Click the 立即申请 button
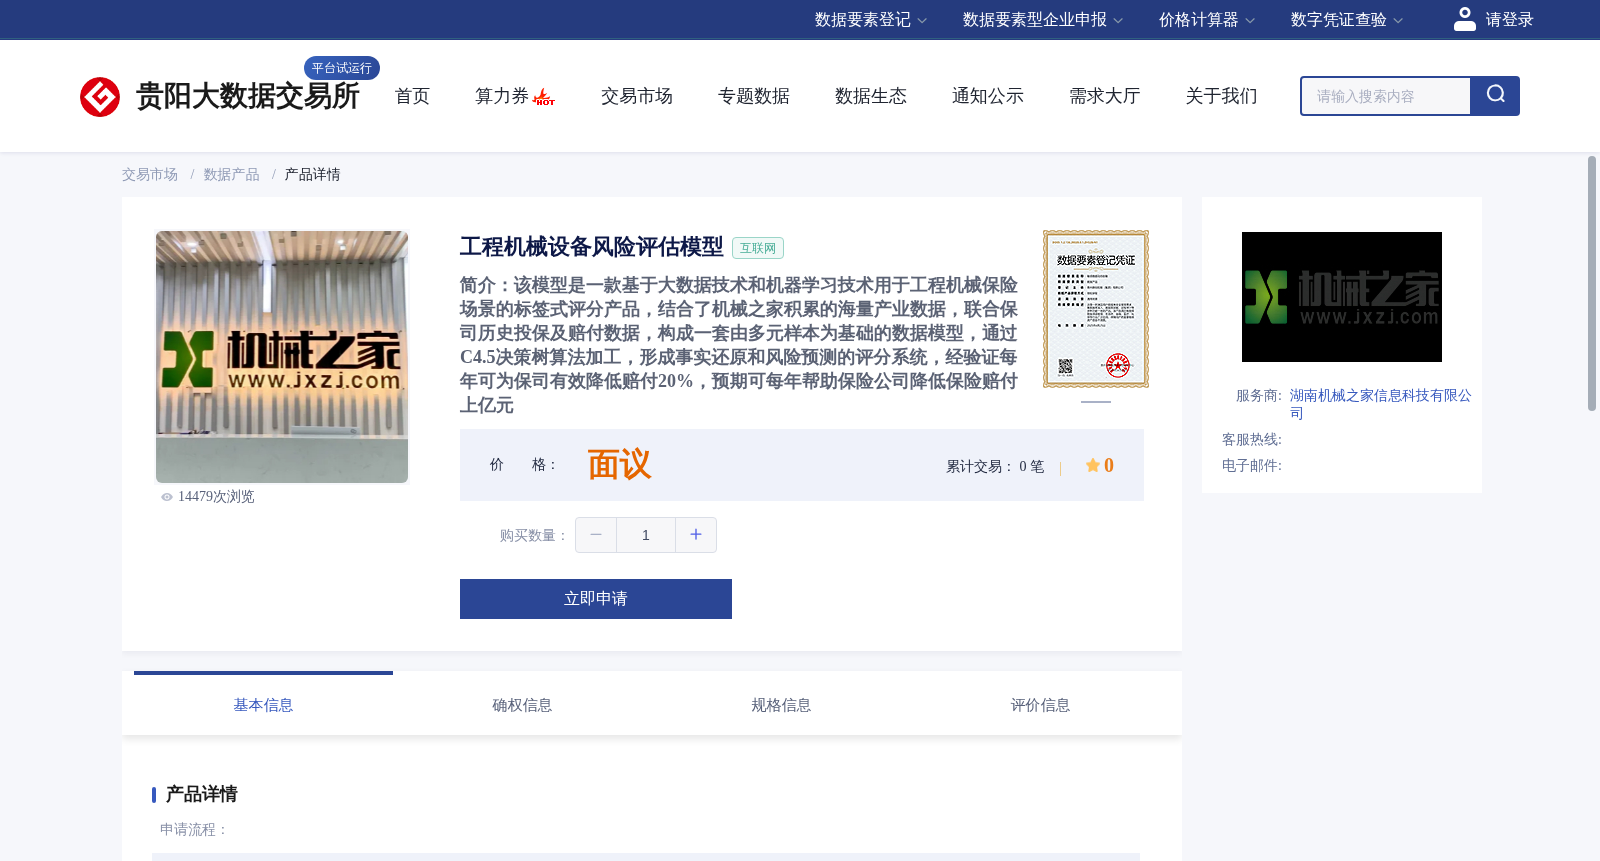 click(x=596, y=599)
